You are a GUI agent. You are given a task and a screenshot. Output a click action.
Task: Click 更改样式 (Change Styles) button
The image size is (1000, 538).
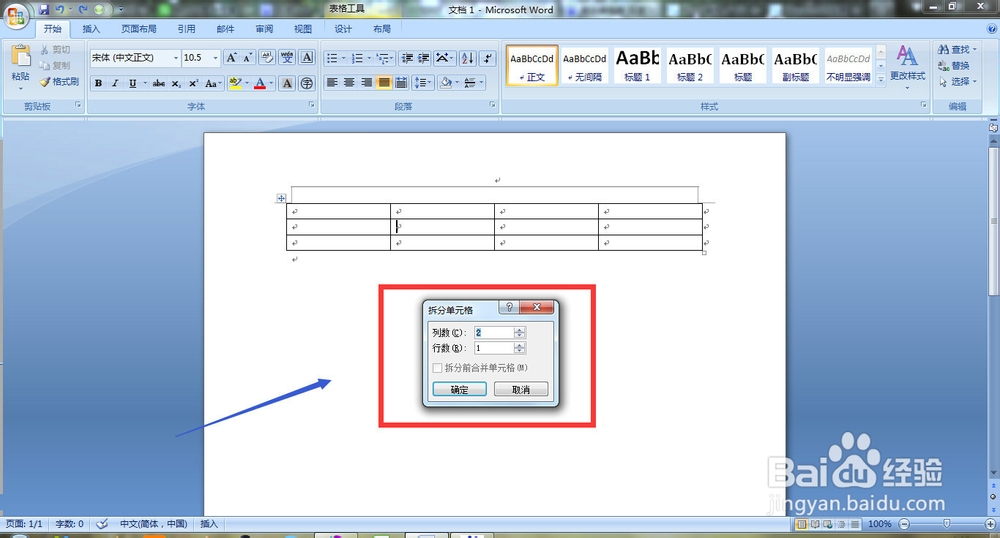pyautogui.click(x=908, y=66)
